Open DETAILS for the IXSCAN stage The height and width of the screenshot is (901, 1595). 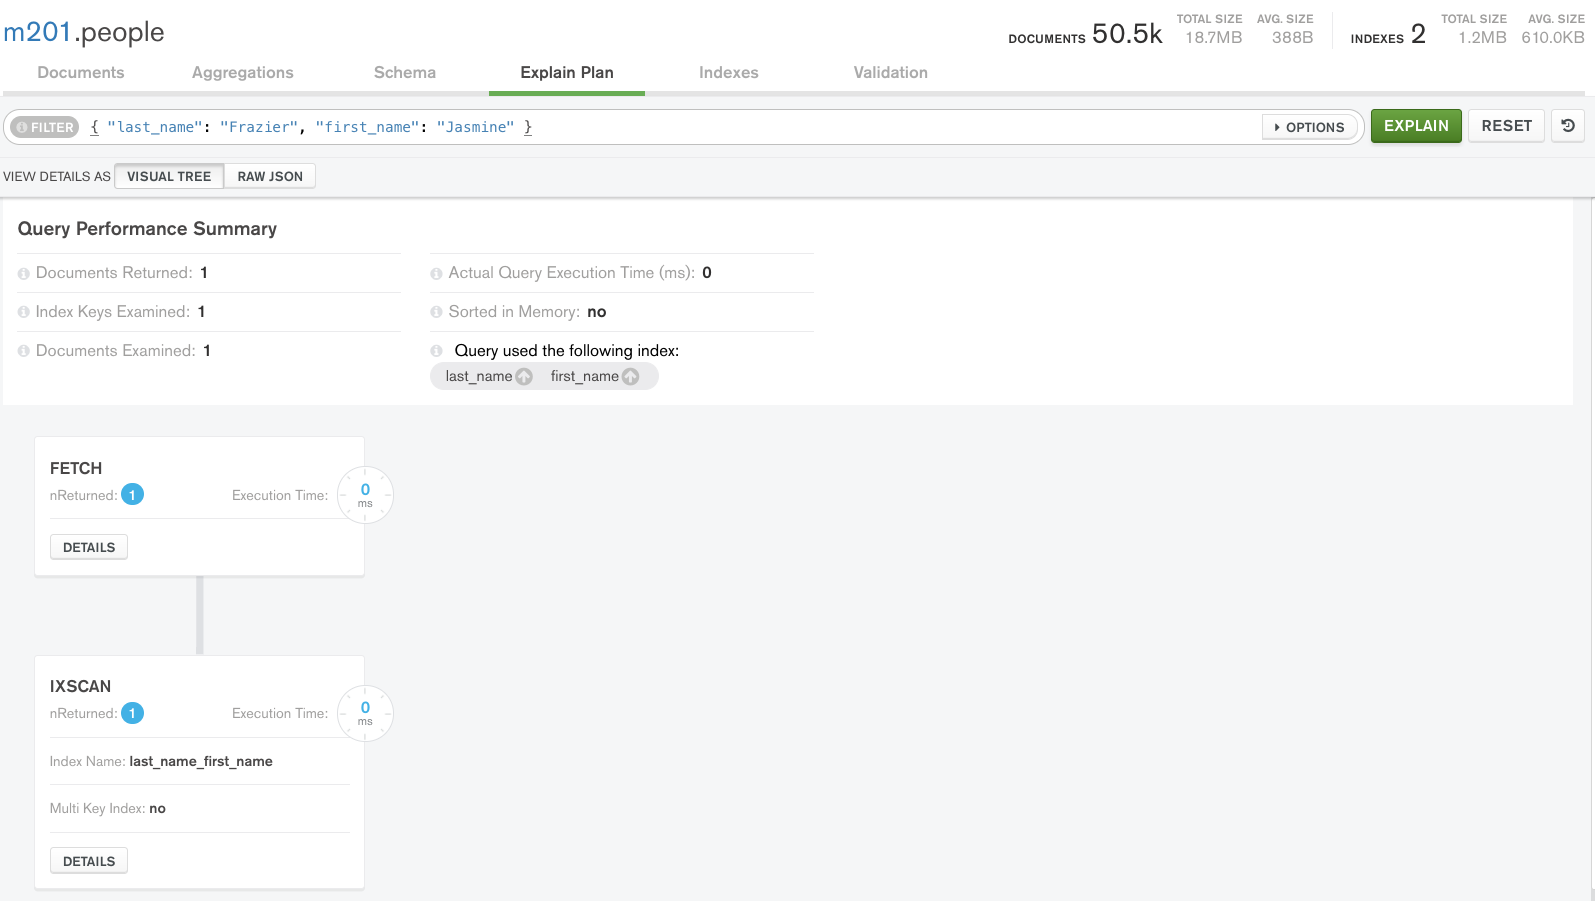click(89, 861)
